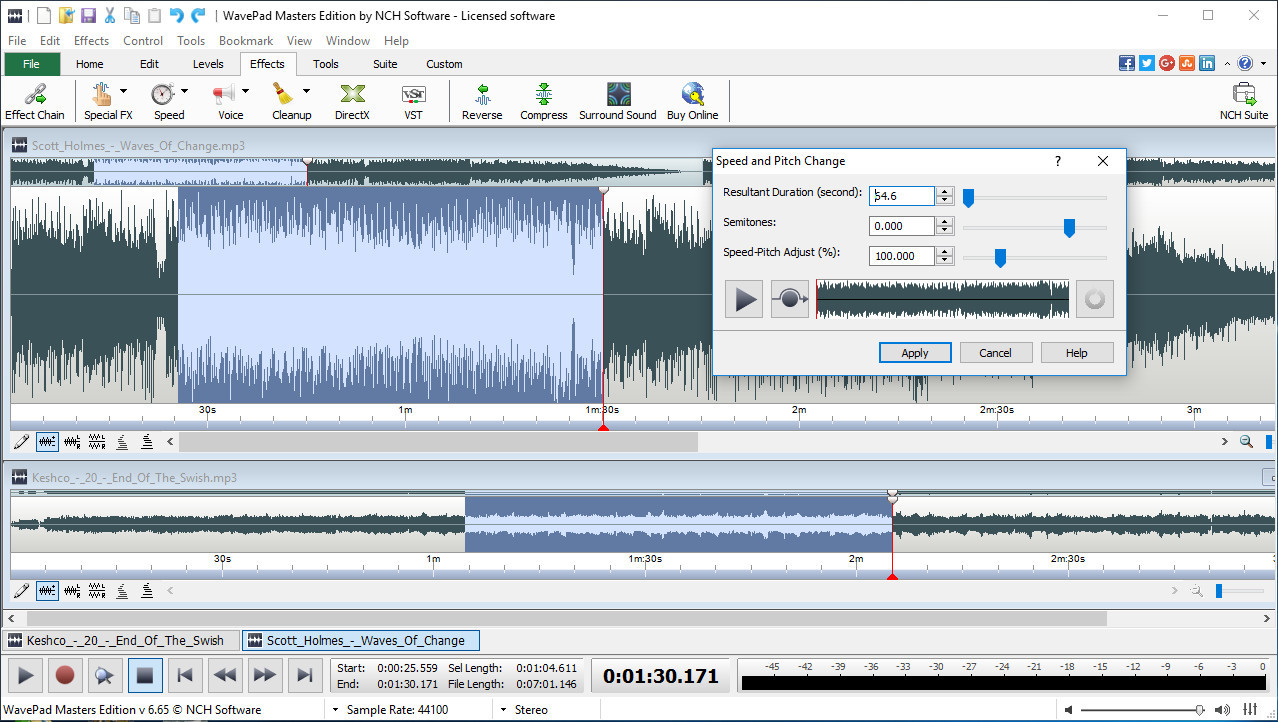Open the Effect Chain tool
The width and height of the screenshot is (1278, 722).
35,101
